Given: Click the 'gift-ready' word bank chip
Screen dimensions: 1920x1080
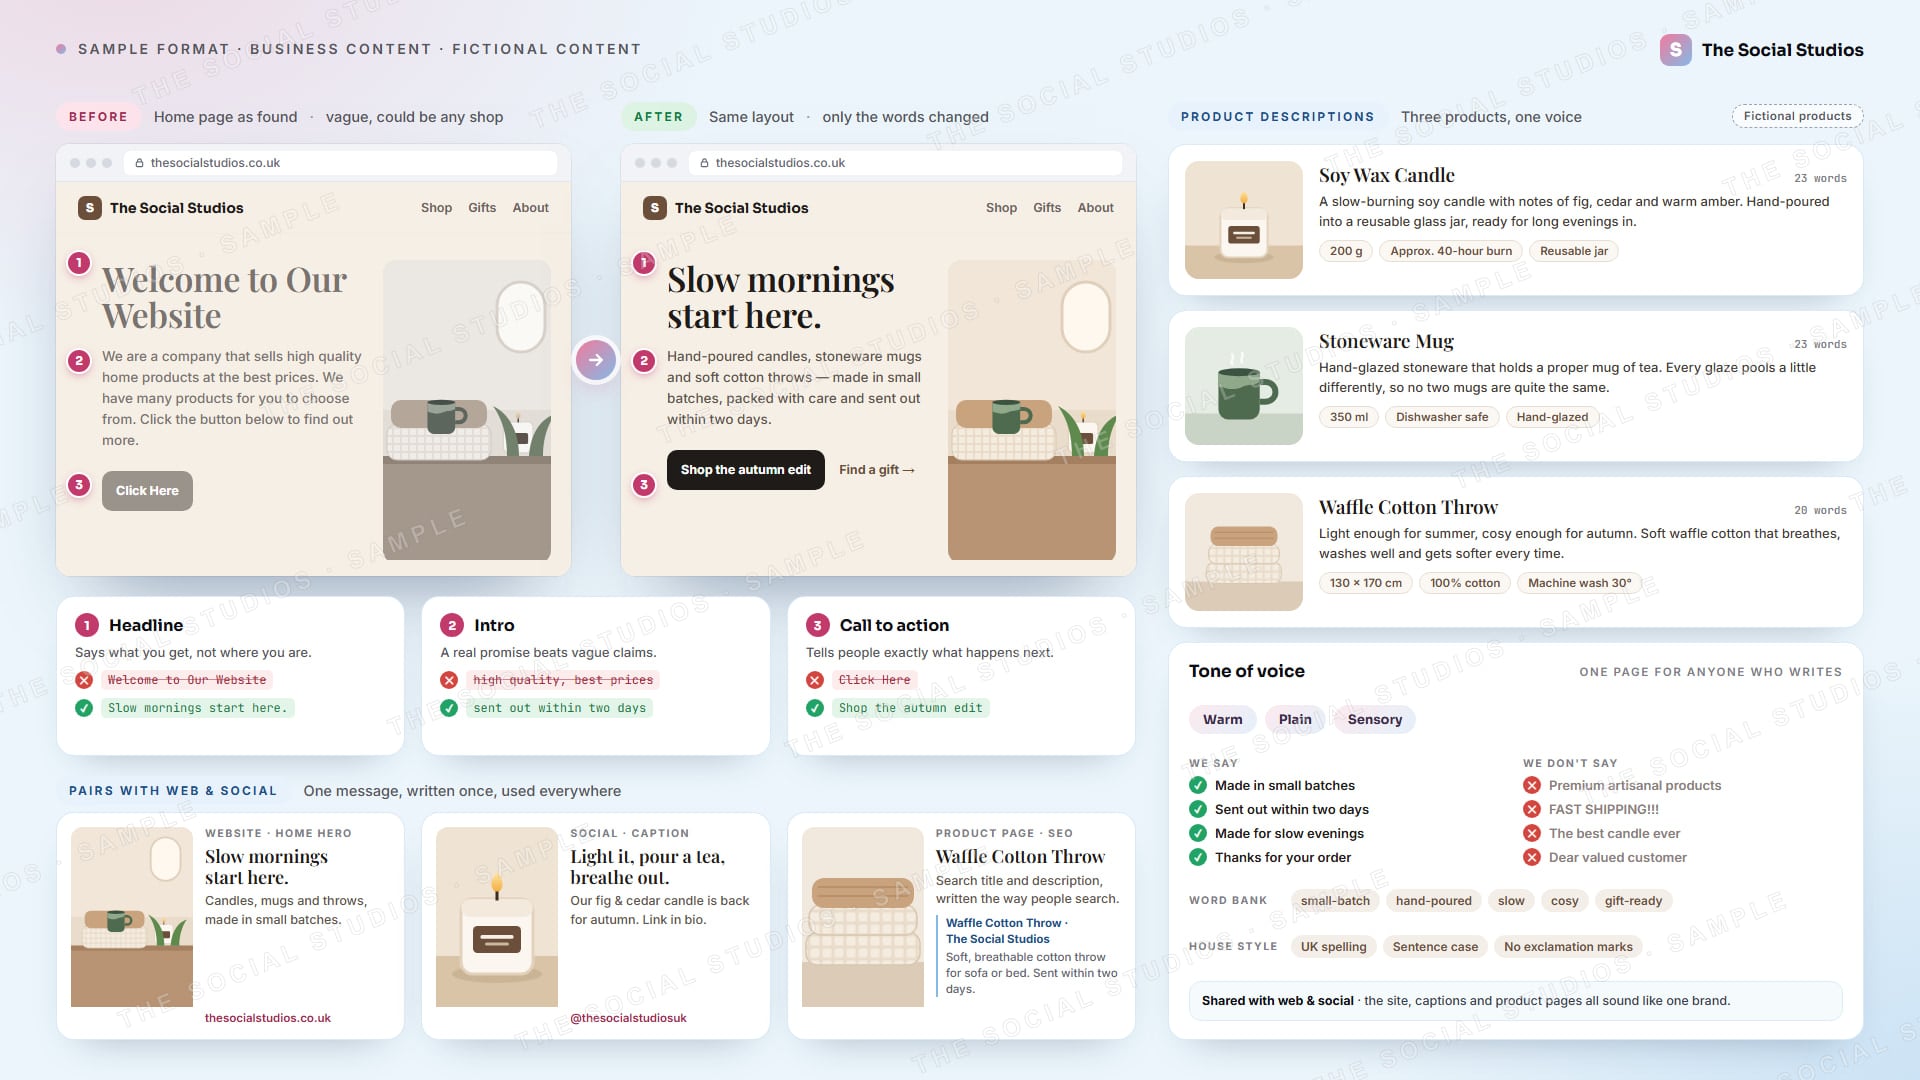Looking at the screenshot, I should [1633, 901].
